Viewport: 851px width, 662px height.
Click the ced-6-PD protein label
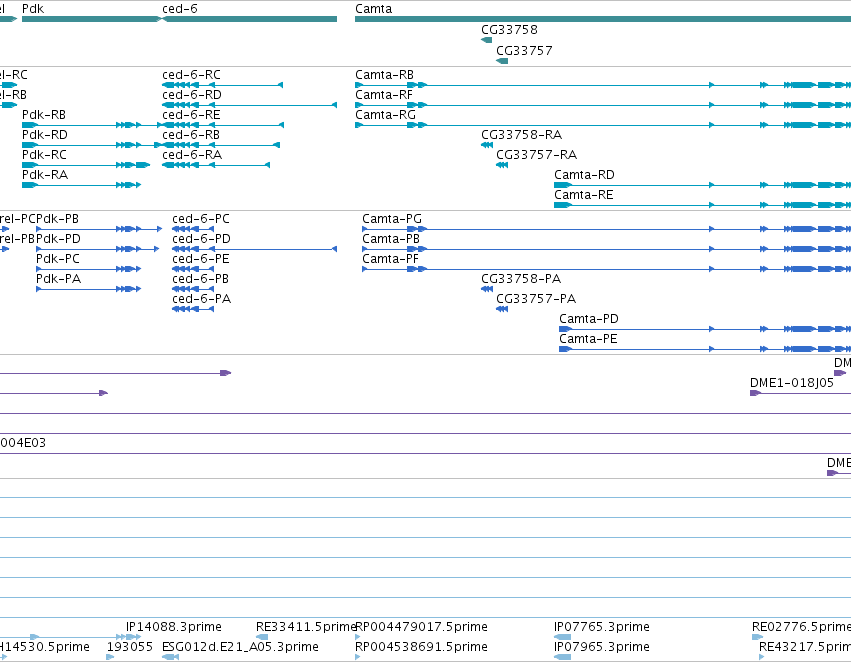click(x=201, y=239)
